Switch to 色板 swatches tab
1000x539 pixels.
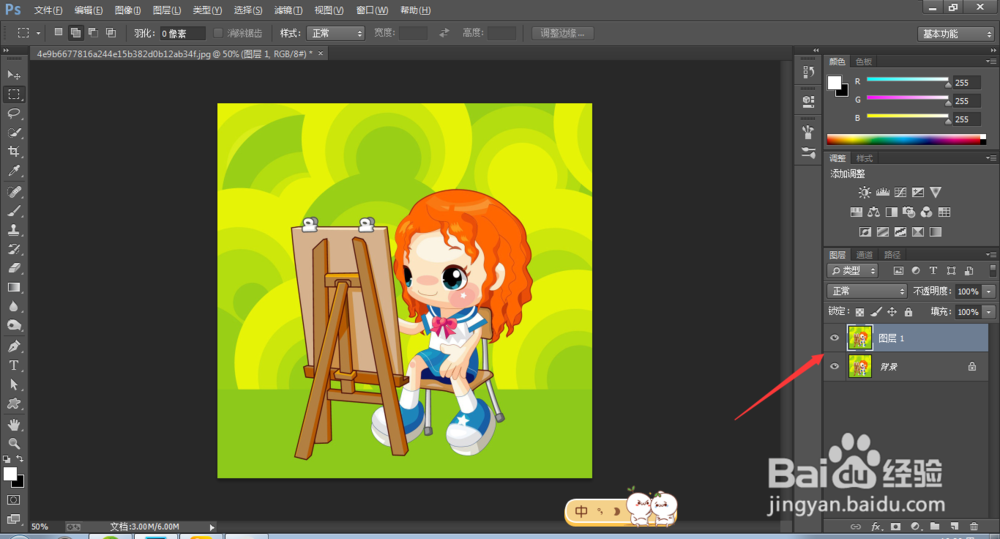pyautogui.click(x=864, y=61)
